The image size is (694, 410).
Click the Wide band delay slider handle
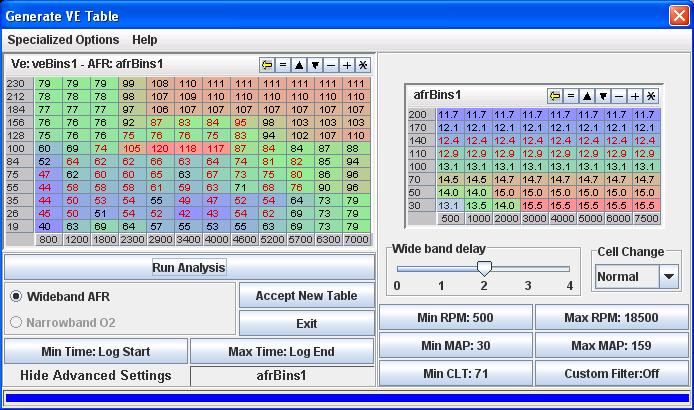click(484, 268)
